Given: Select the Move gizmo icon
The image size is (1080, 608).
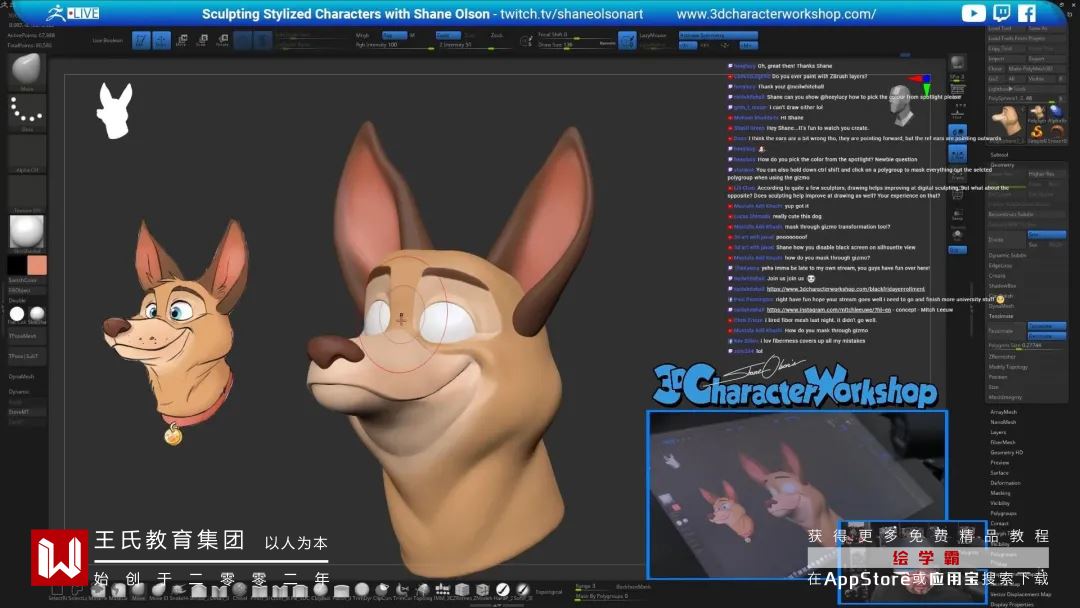Looking at the screenshot, I should point(182,41).
